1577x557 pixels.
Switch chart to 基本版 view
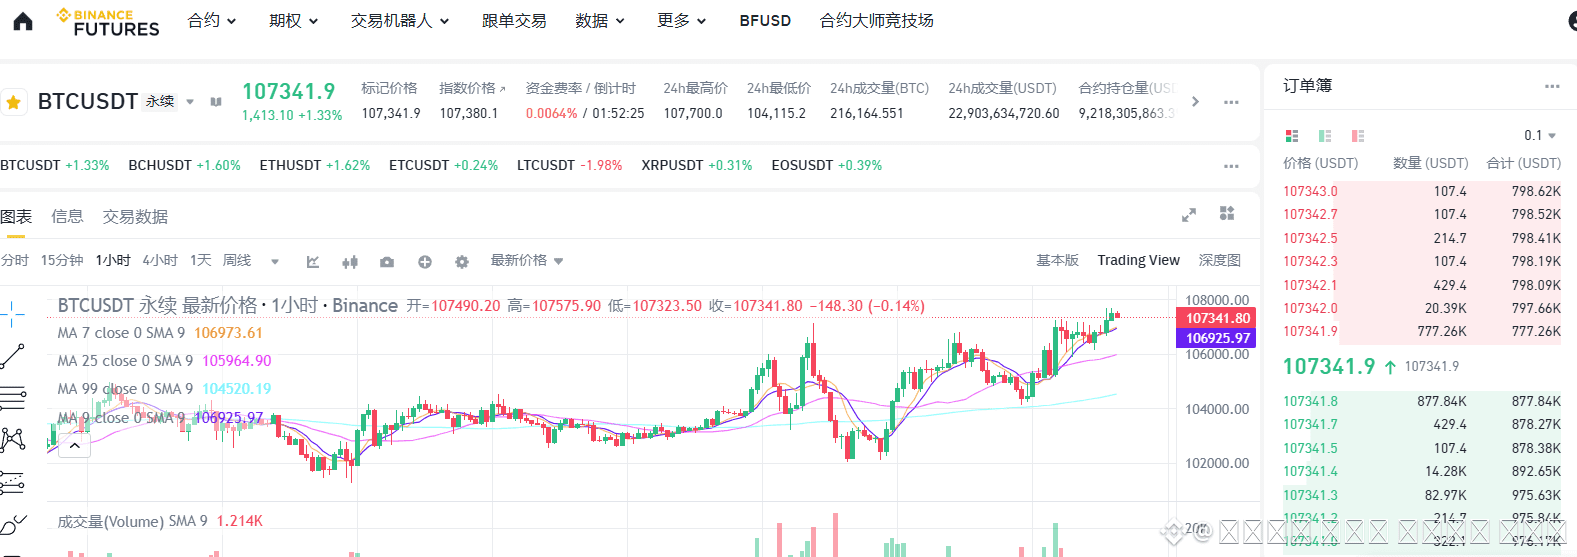(1057, 261)
